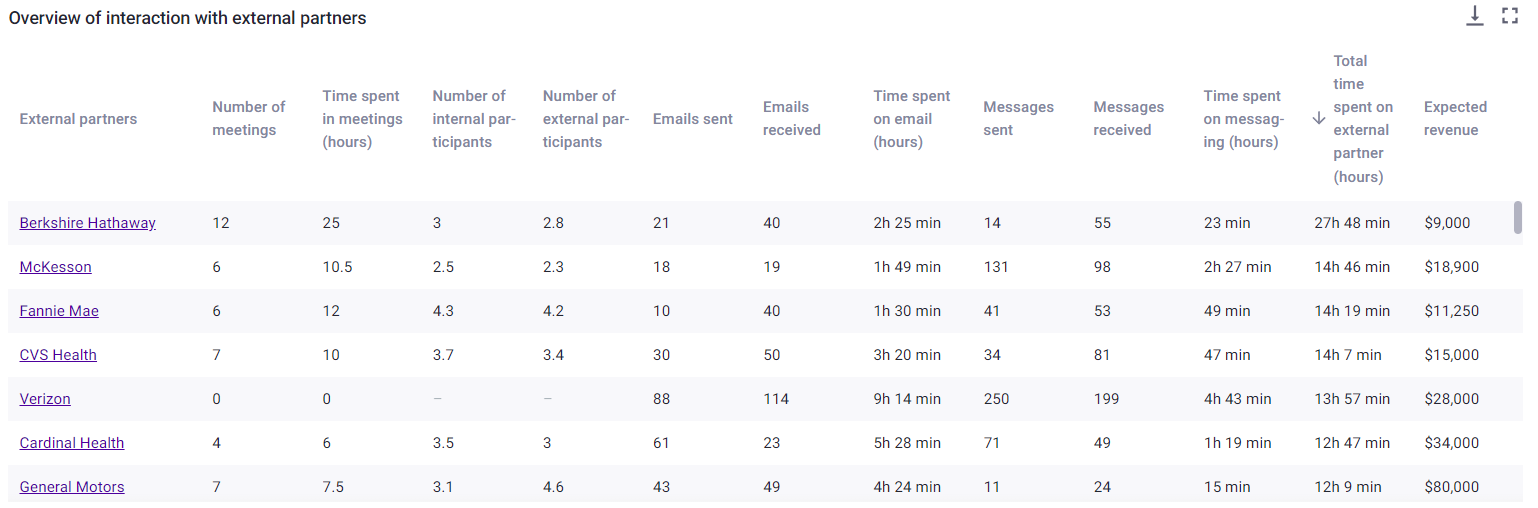Screen dimensions: 1538x508
Task: Sort by Emails received column header
Action: coord(792,118)
